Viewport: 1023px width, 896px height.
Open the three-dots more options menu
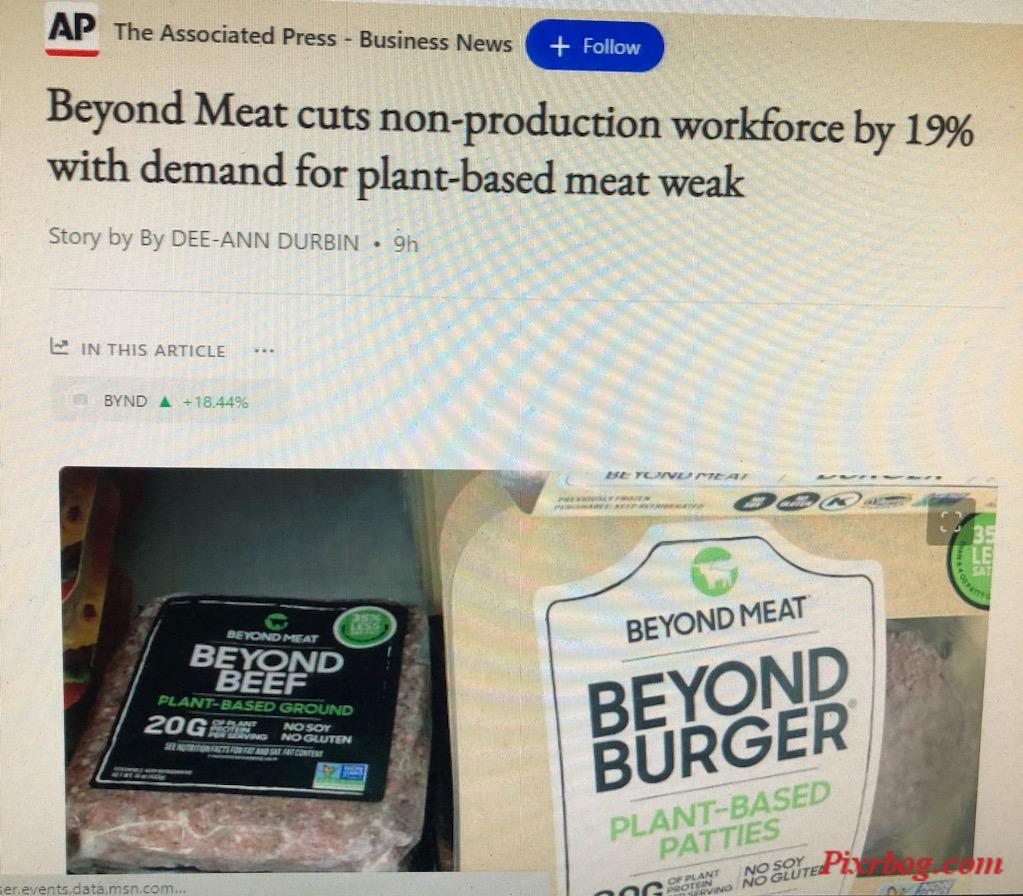pyautogui.click(x=264, y=351)
